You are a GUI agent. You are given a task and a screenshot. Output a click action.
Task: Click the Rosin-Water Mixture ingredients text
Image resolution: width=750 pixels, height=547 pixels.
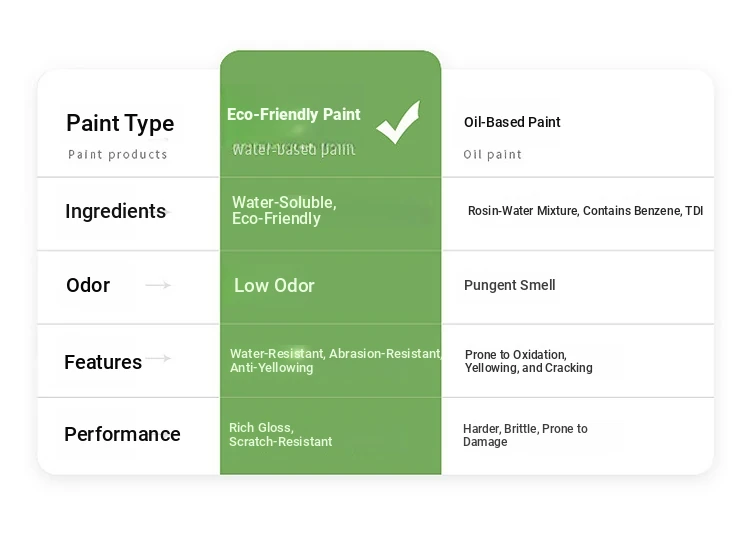[585, 211]
